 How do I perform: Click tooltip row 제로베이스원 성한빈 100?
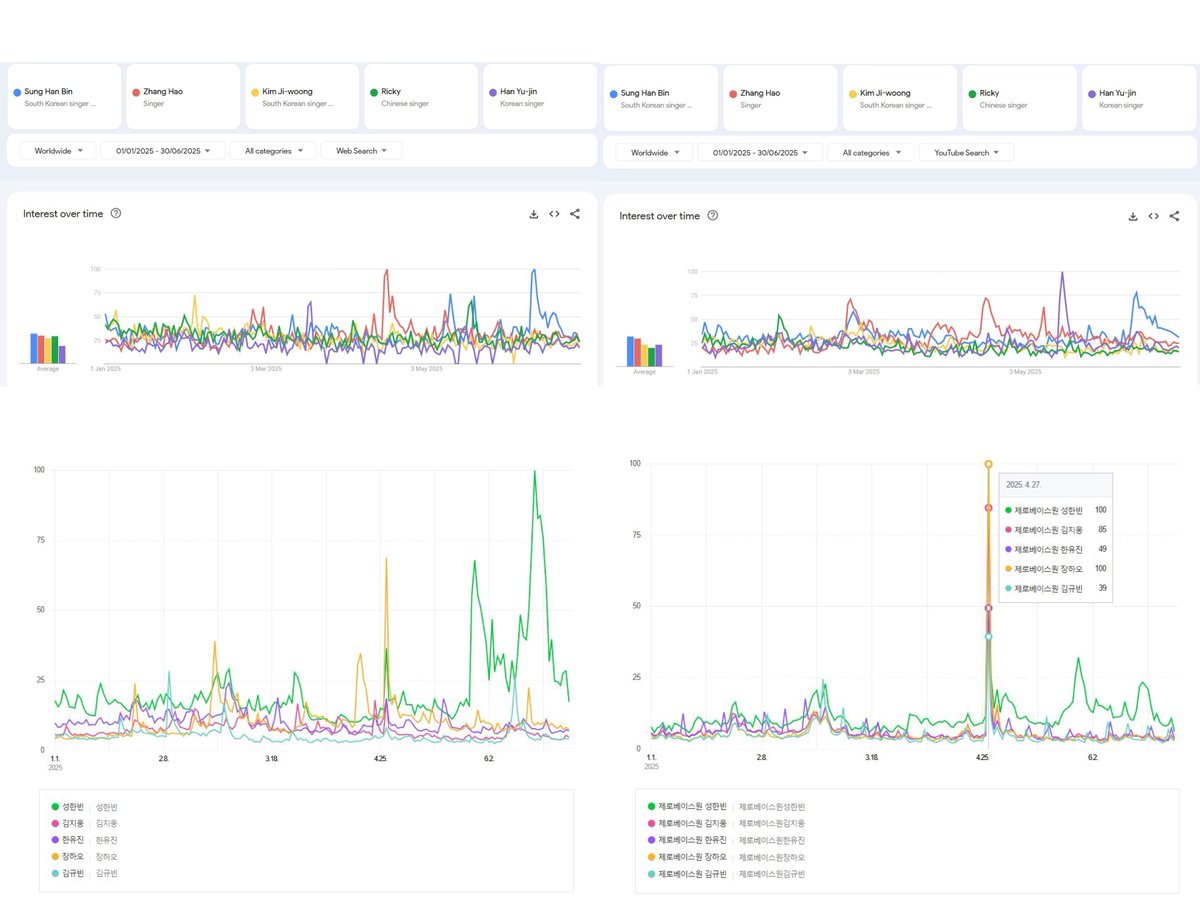[1056, 510]
